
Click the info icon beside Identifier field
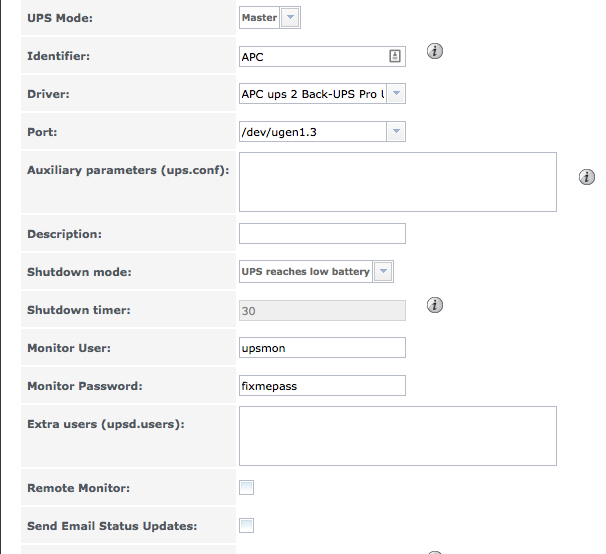tap(435, 51)
